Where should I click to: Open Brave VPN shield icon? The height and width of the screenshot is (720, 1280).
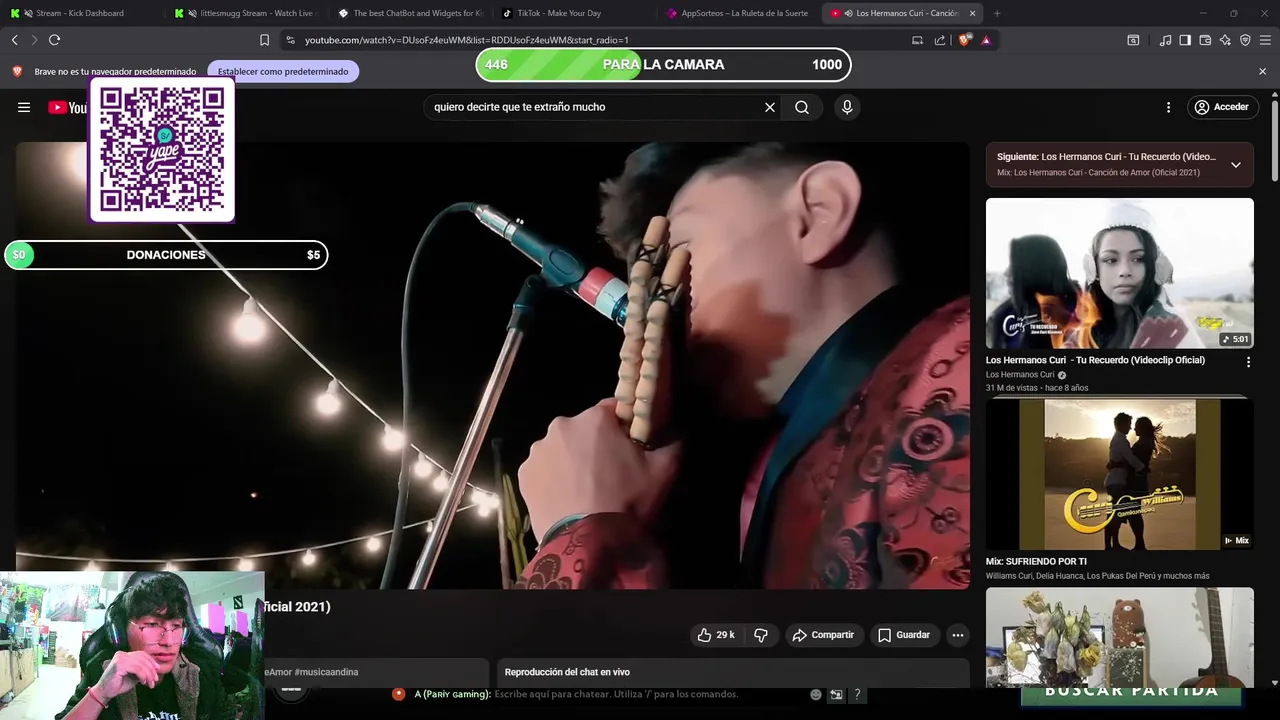coord(1245,40)
